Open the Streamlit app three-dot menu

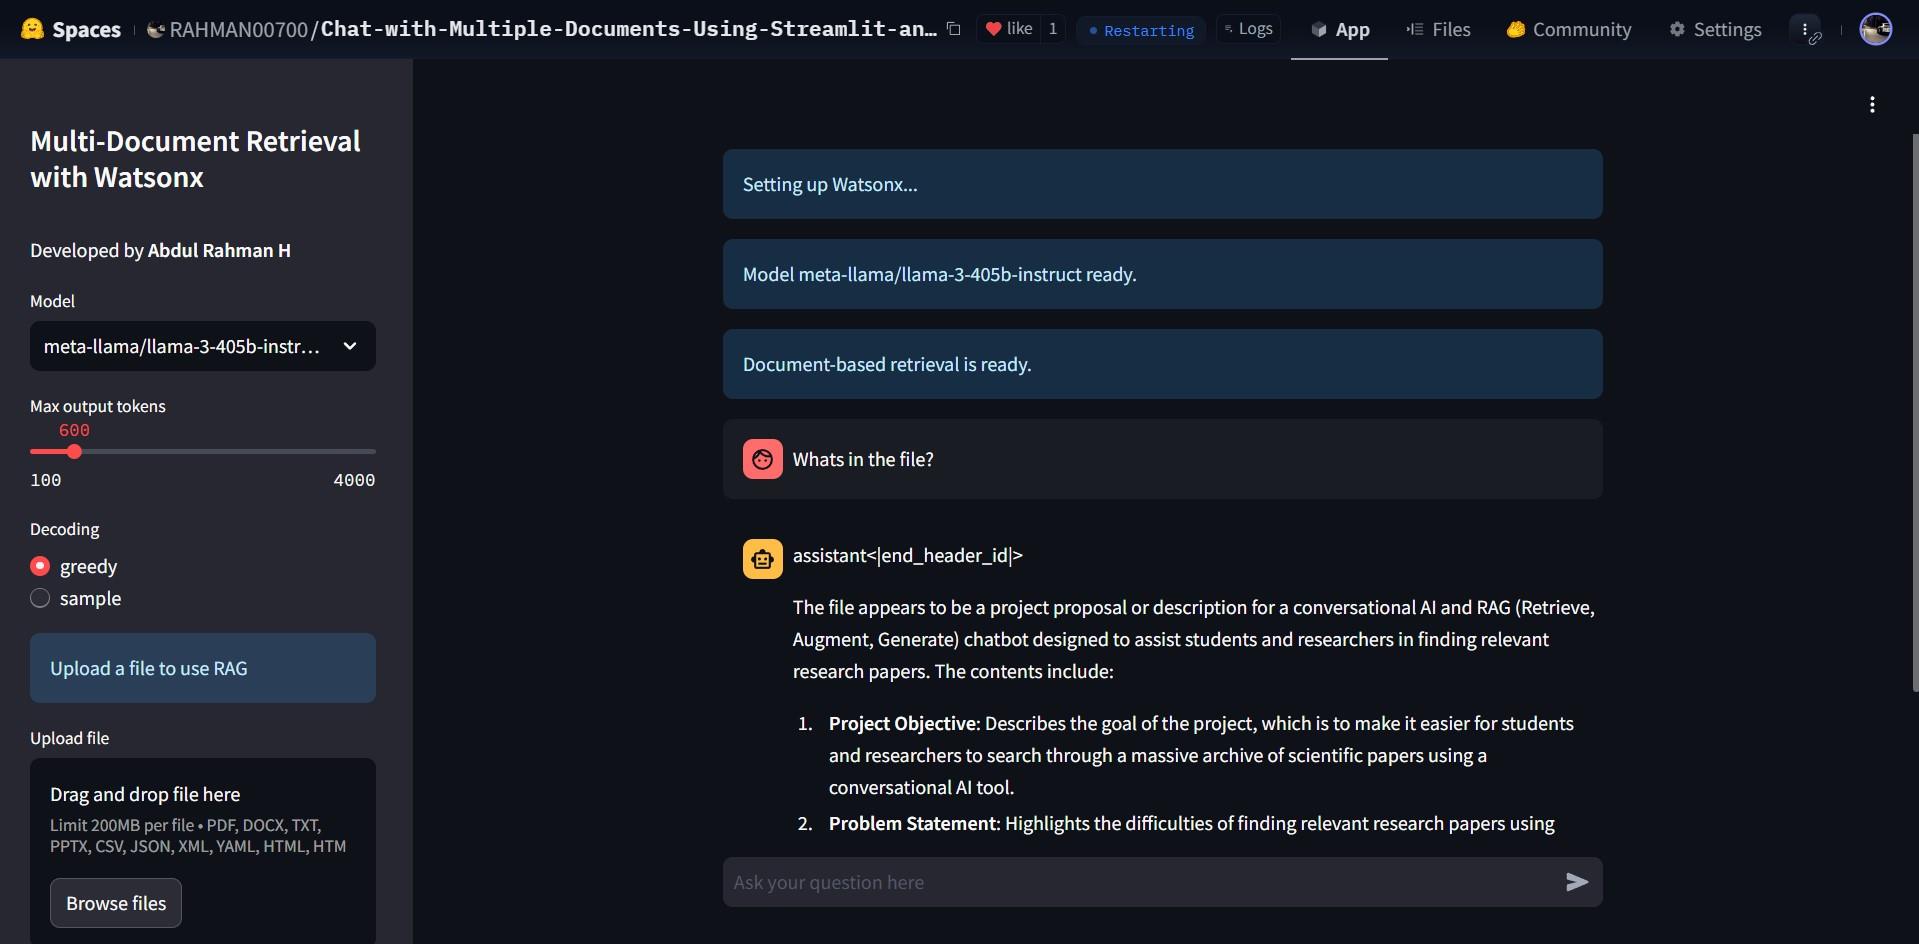1872,104
